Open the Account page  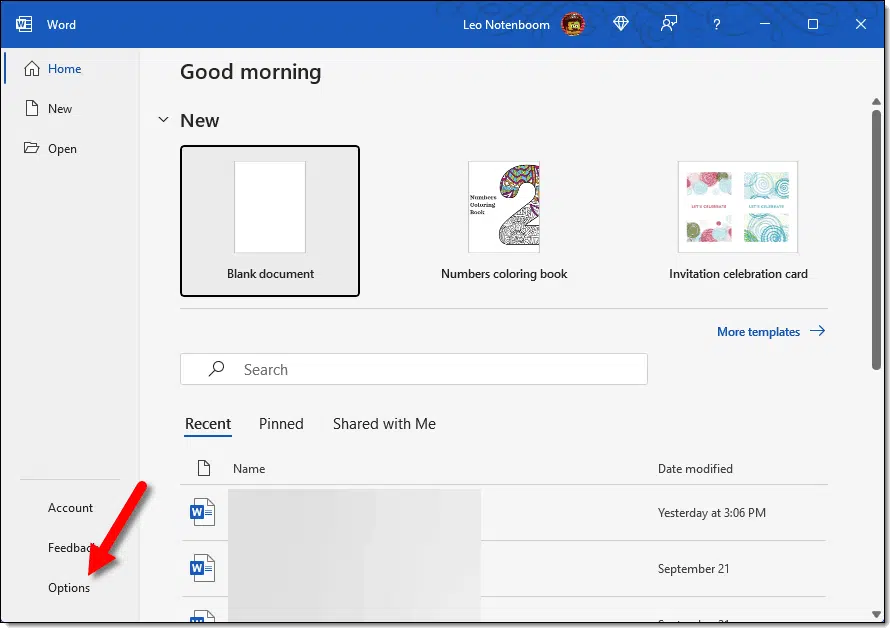pos(70,507)
